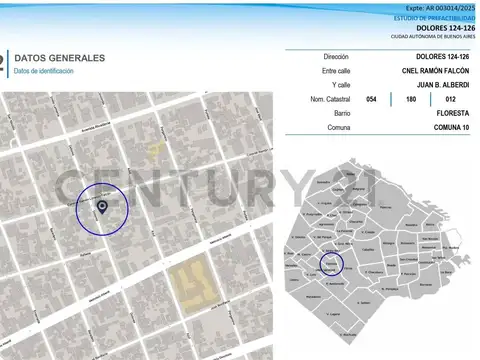Viewport: 480px width, 360px height.
Task: Click the 'DOLORES 124-126' page header title
Action: tap(446, 28)
